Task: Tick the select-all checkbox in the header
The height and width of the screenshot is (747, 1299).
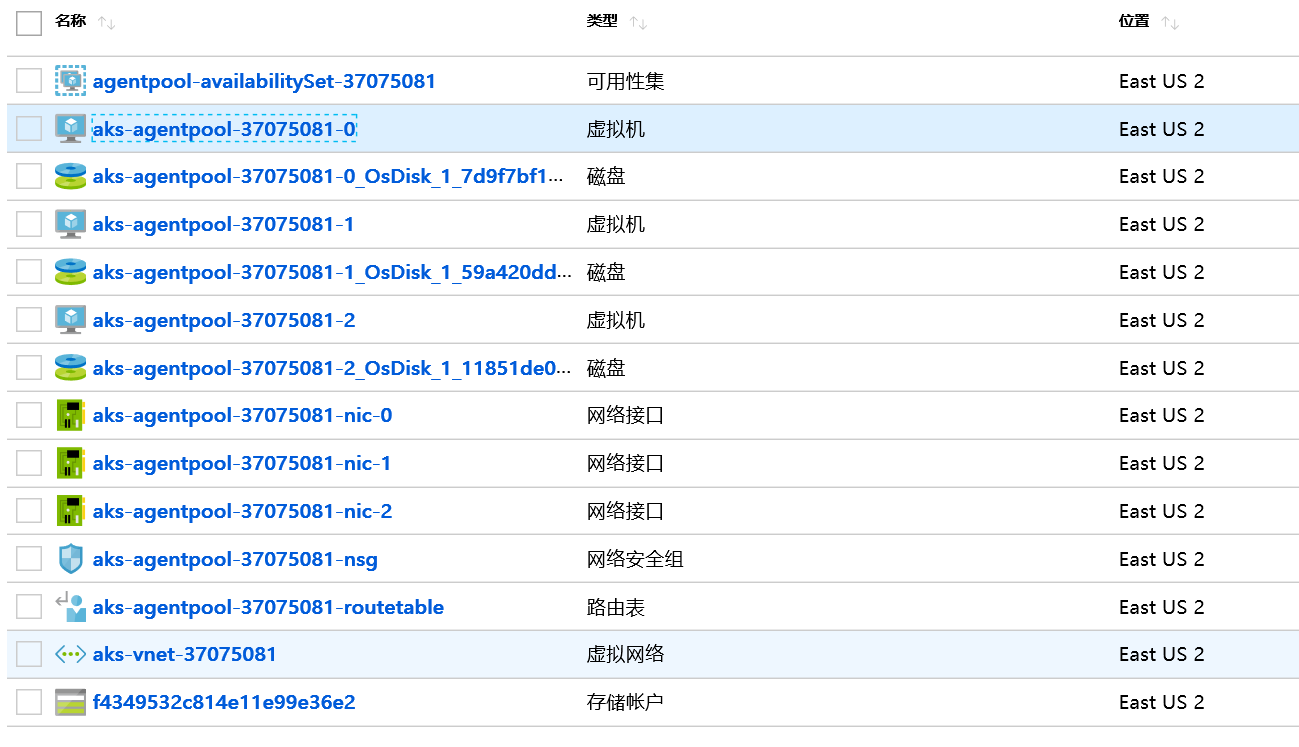Action: coord(29,22)
